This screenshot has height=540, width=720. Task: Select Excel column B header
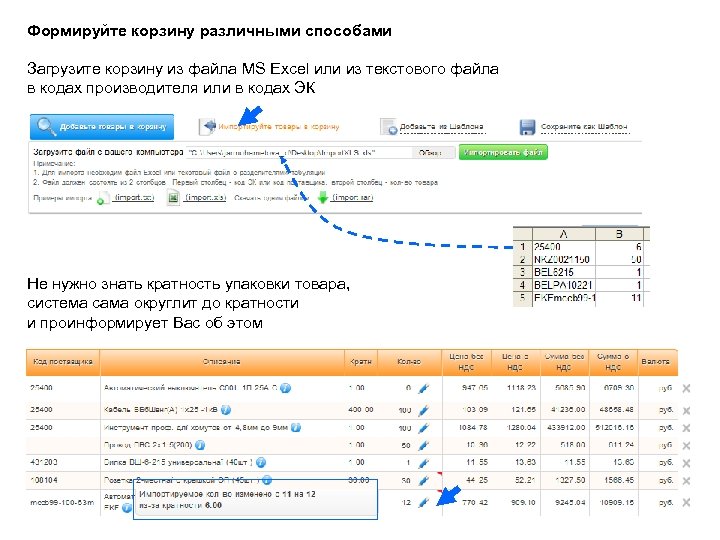(619, 234)
